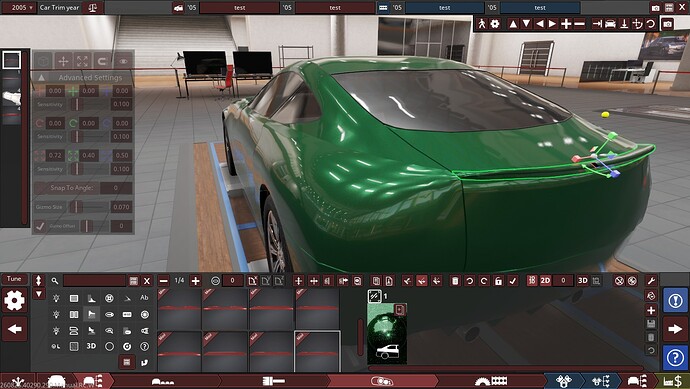Open the 2005 year dropdown

tap(22, 7)
